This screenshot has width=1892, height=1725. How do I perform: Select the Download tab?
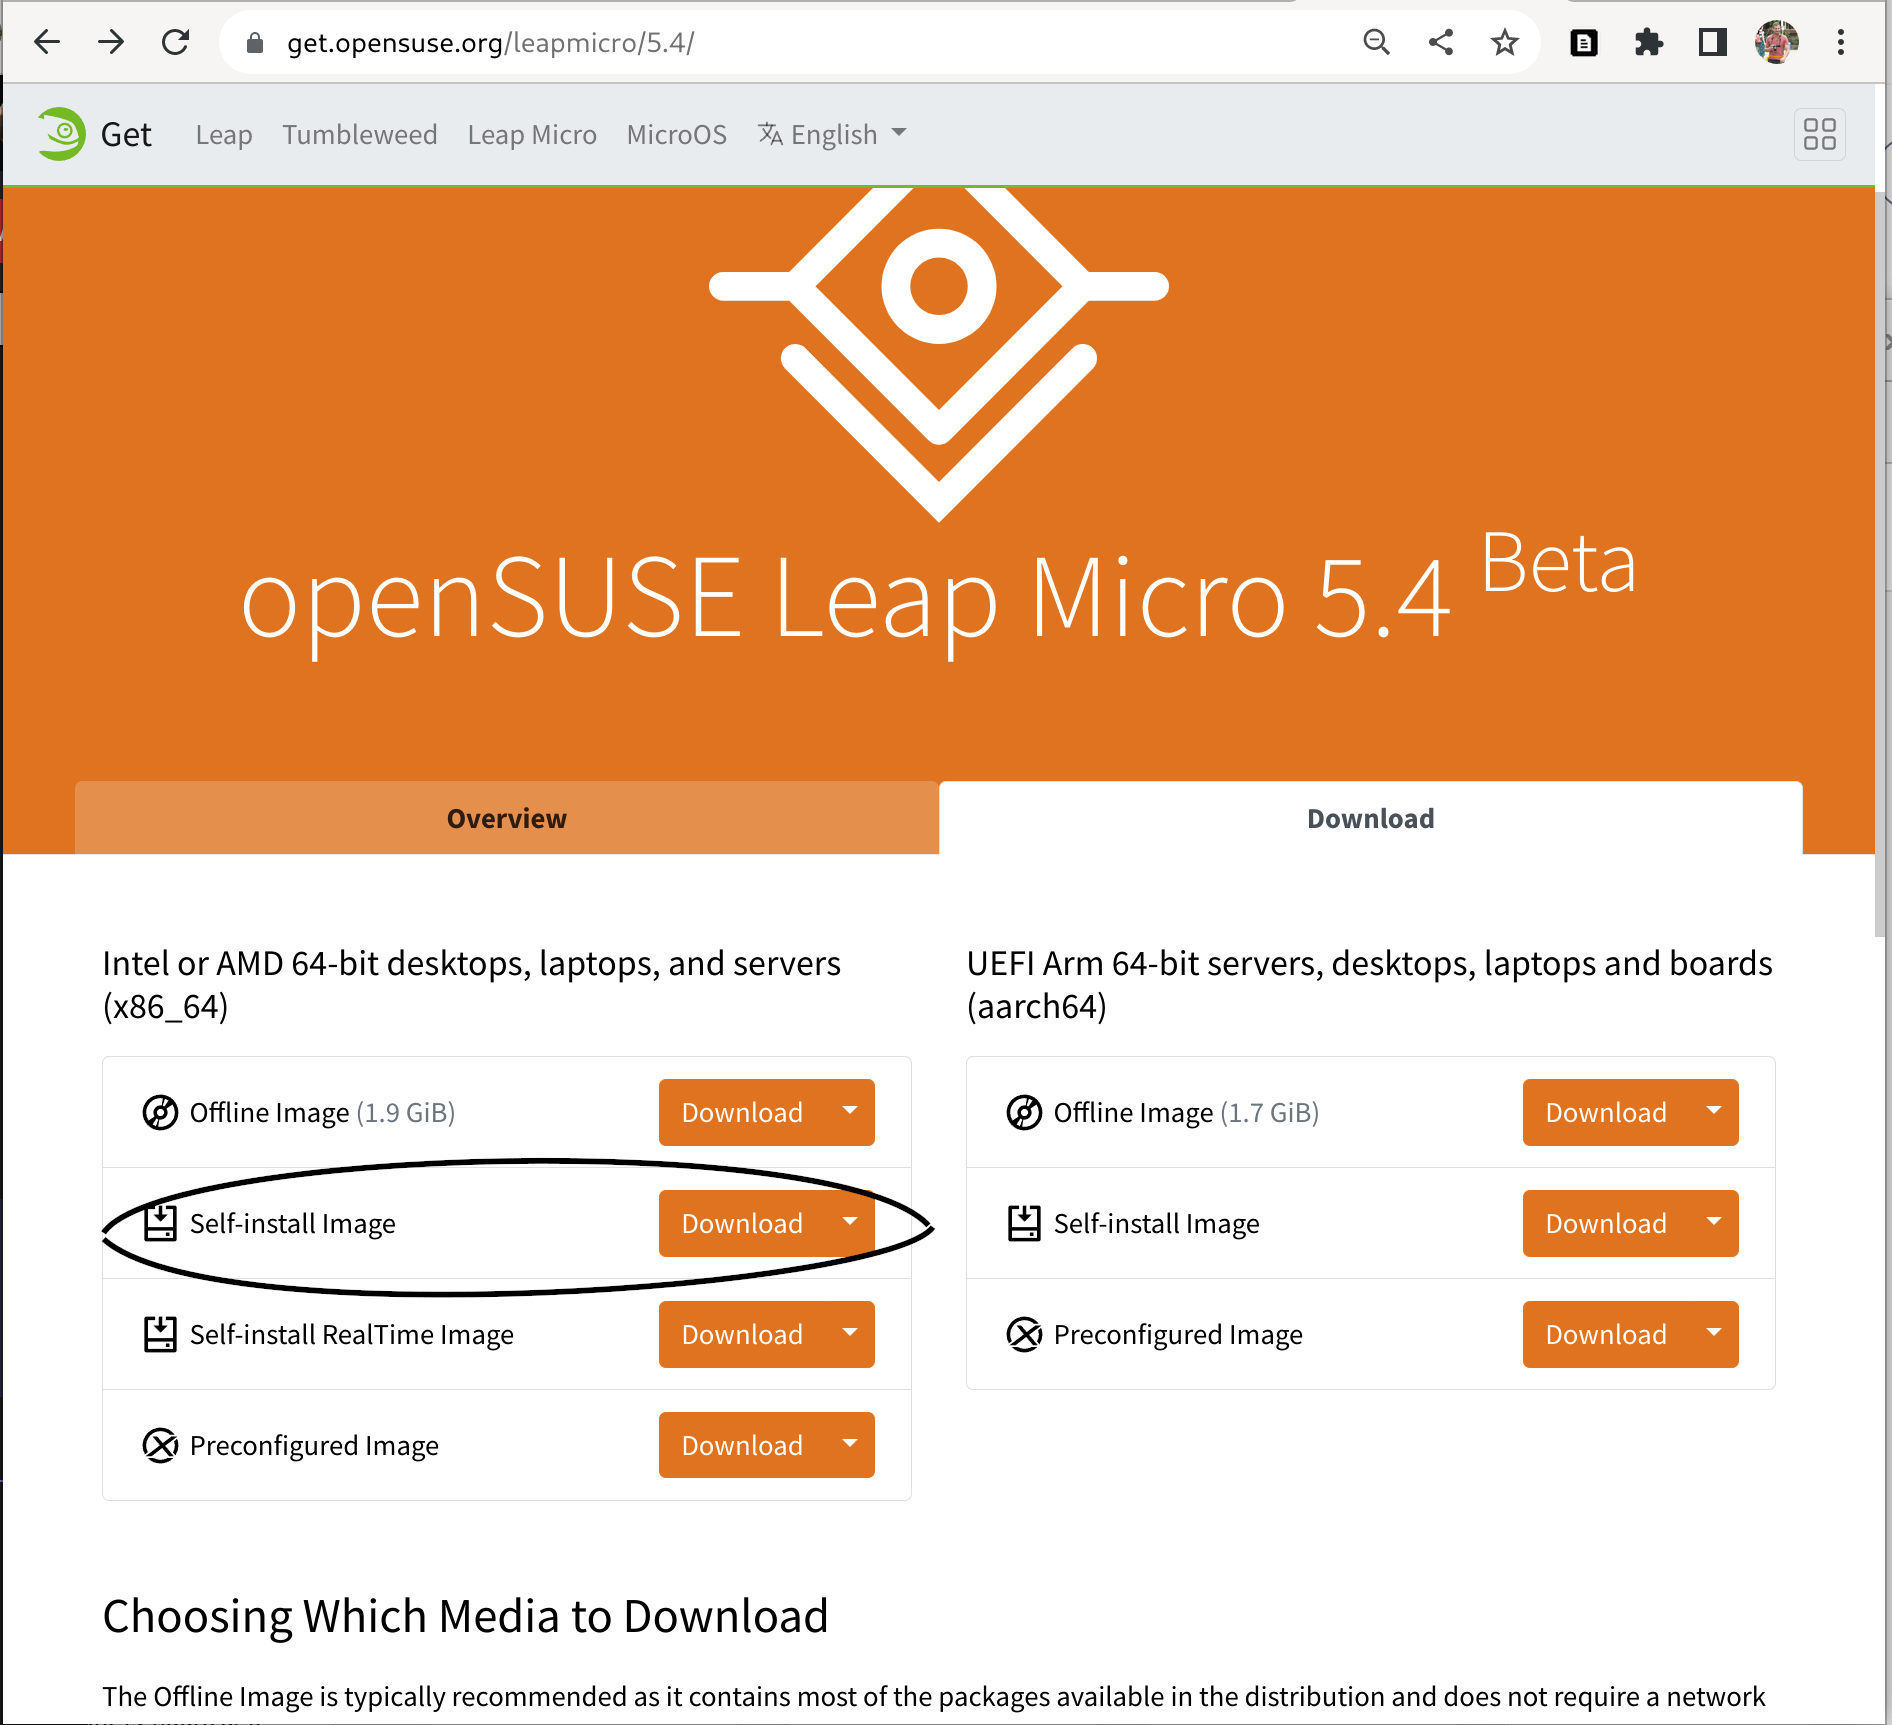[1370, 818]
